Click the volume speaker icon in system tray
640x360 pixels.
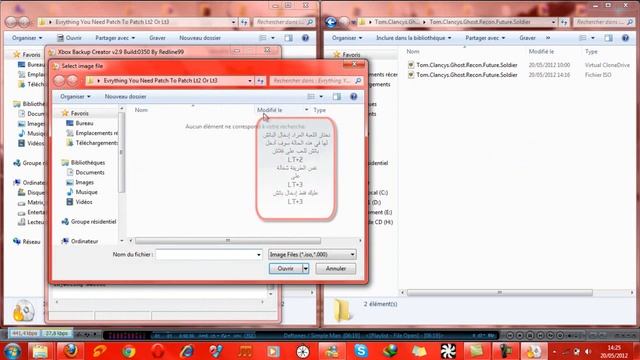coord(588,351)
